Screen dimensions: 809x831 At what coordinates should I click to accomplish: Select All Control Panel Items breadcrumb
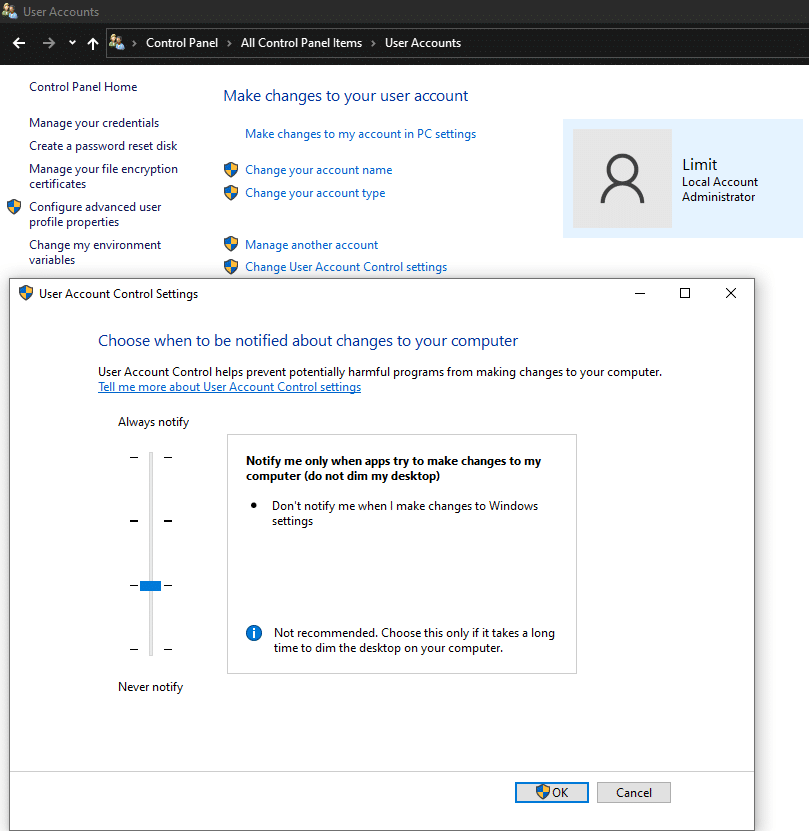pyautogui.click(x=301, y=43)
